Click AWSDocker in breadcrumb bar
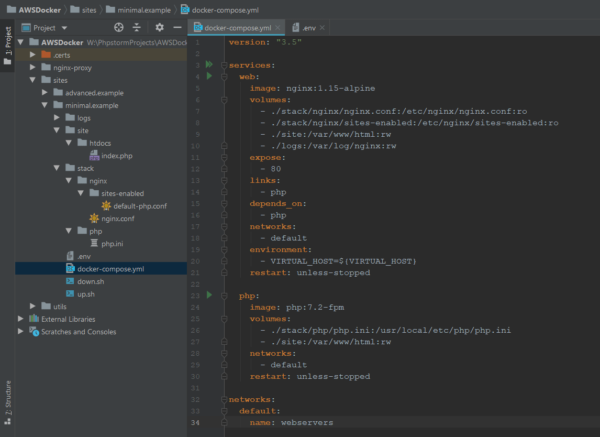The image size is (600, 437). (34, 10)
